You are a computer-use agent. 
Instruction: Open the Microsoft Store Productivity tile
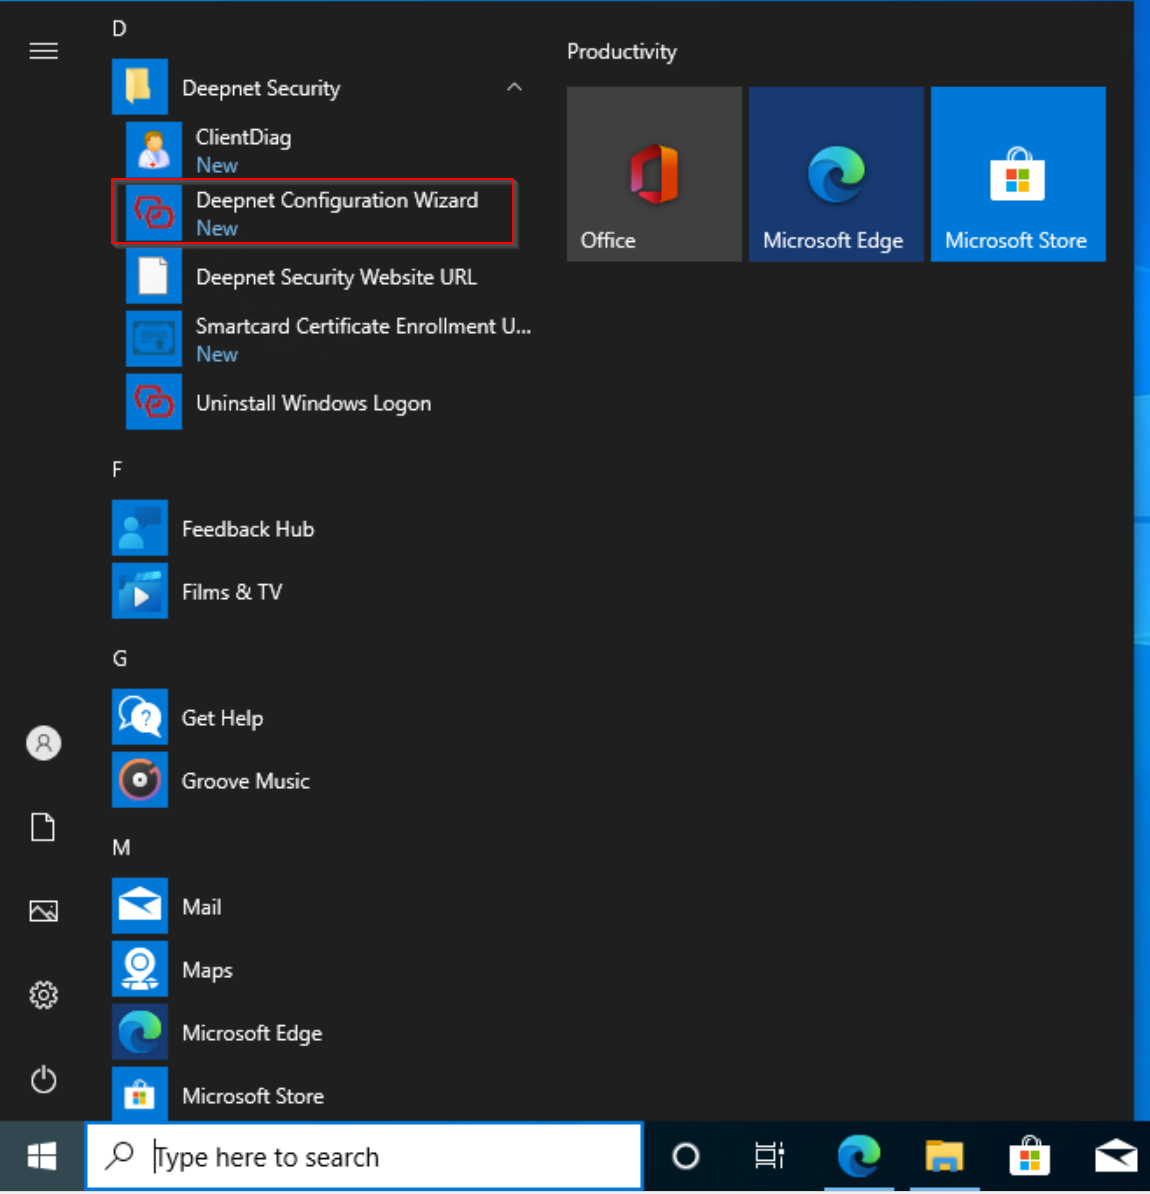[x=1018, y=174]
